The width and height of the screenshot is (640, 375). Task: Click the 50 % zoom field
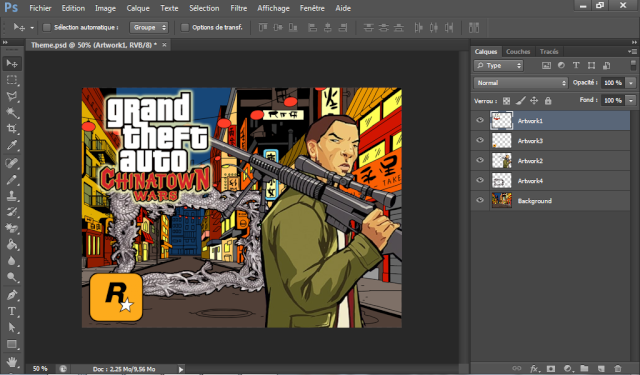pyautogui.click(x=40, y=368)
